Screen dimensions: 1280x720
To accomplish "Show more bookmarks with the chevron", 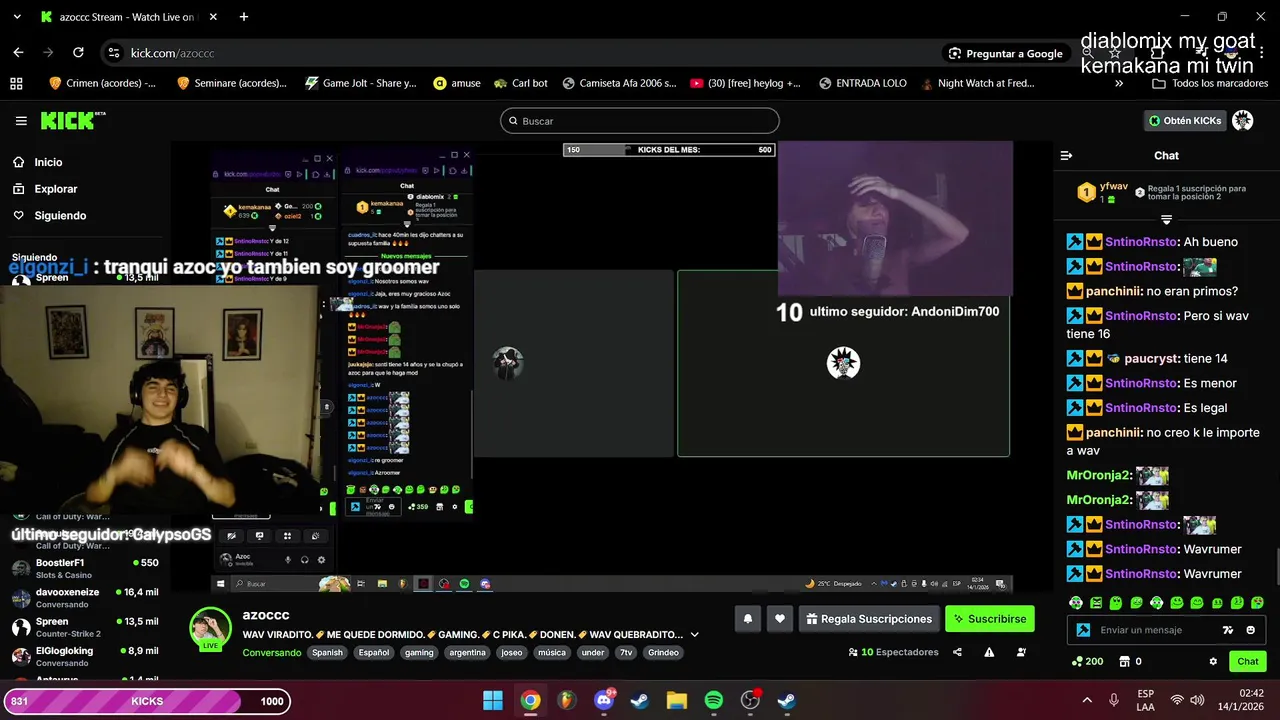I will point(1119,83).
